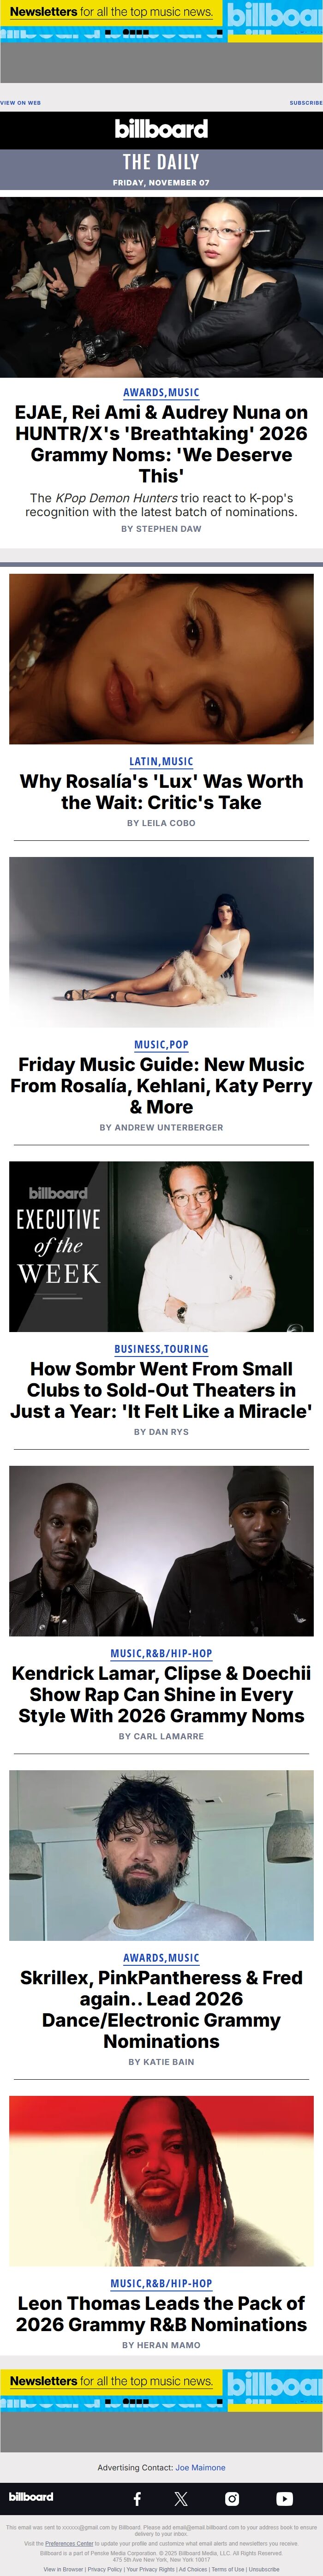Open Billboard's Facebook page icon
The height and width of the screenshot is (2576, 323).
(x=137, y=2498)
